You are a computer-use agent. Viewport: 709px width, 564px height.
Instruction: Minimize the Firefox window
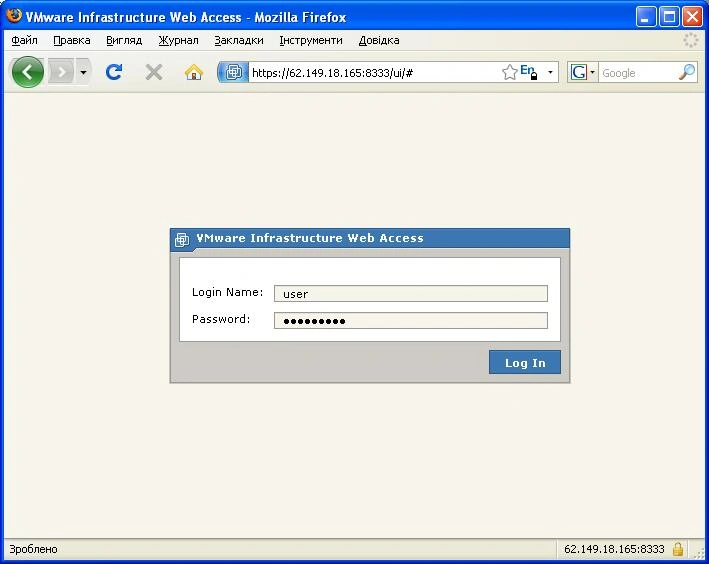coord(646,17)
